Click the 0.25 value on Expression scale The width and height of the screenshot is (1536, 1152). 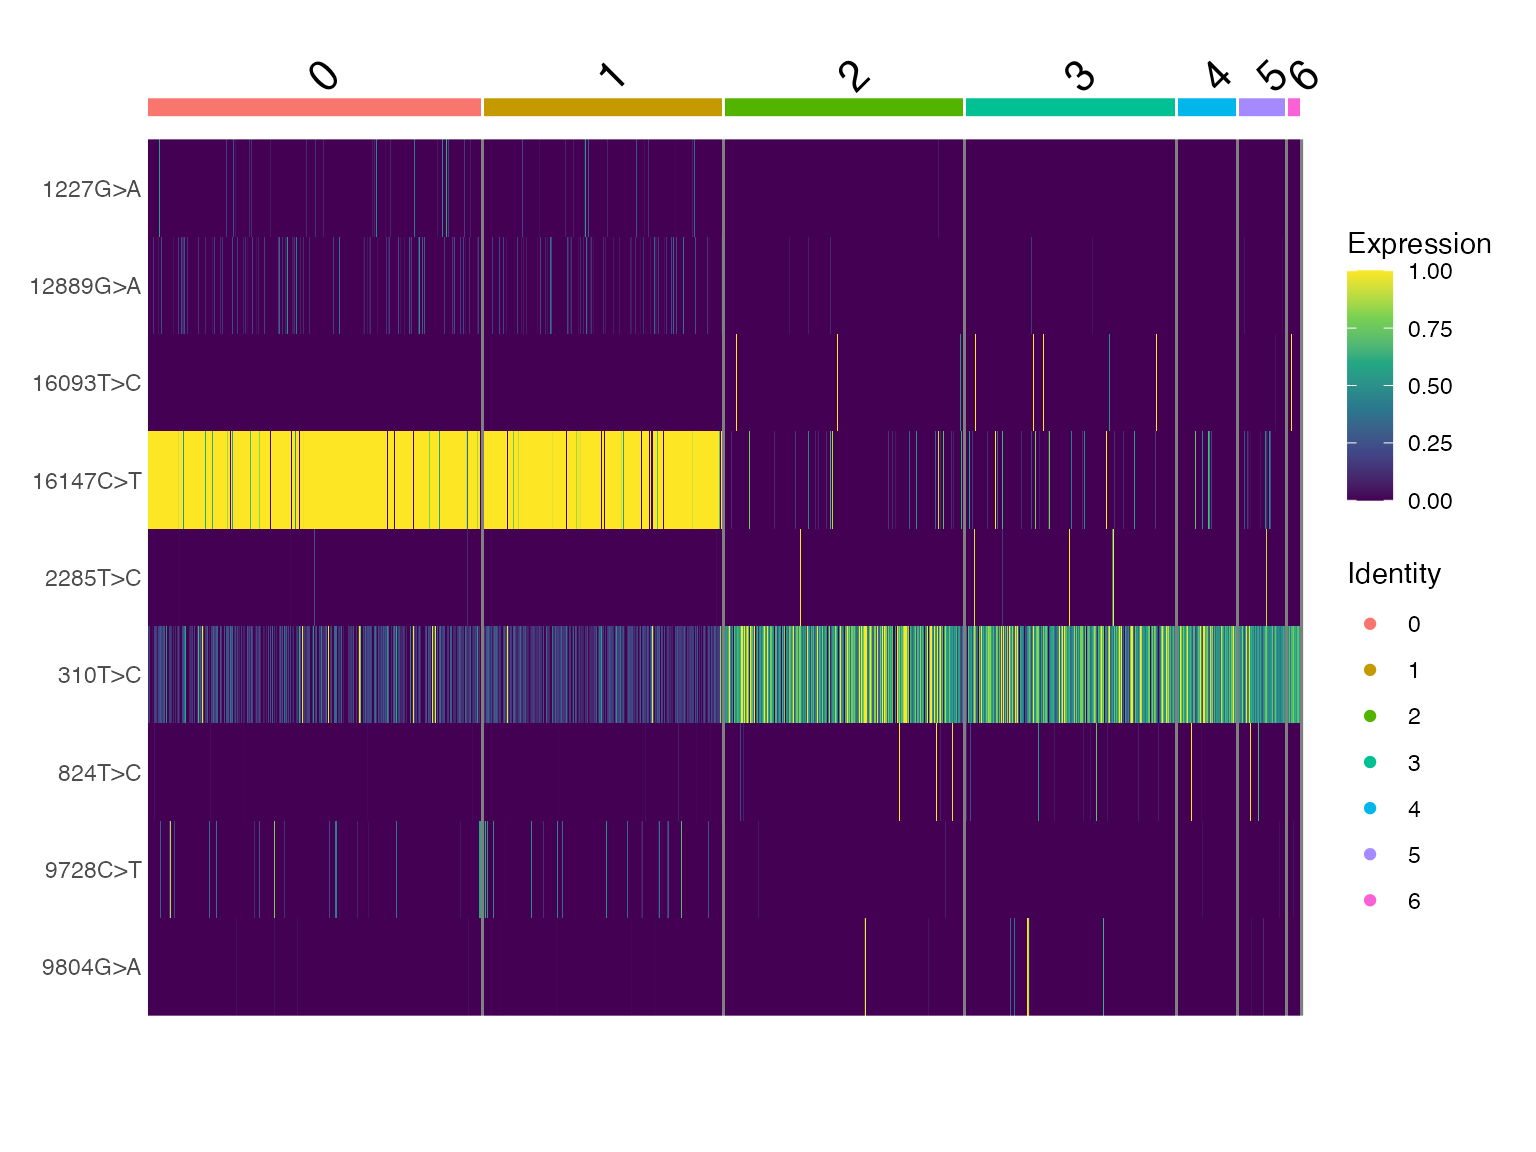[x=1430, y=444]
